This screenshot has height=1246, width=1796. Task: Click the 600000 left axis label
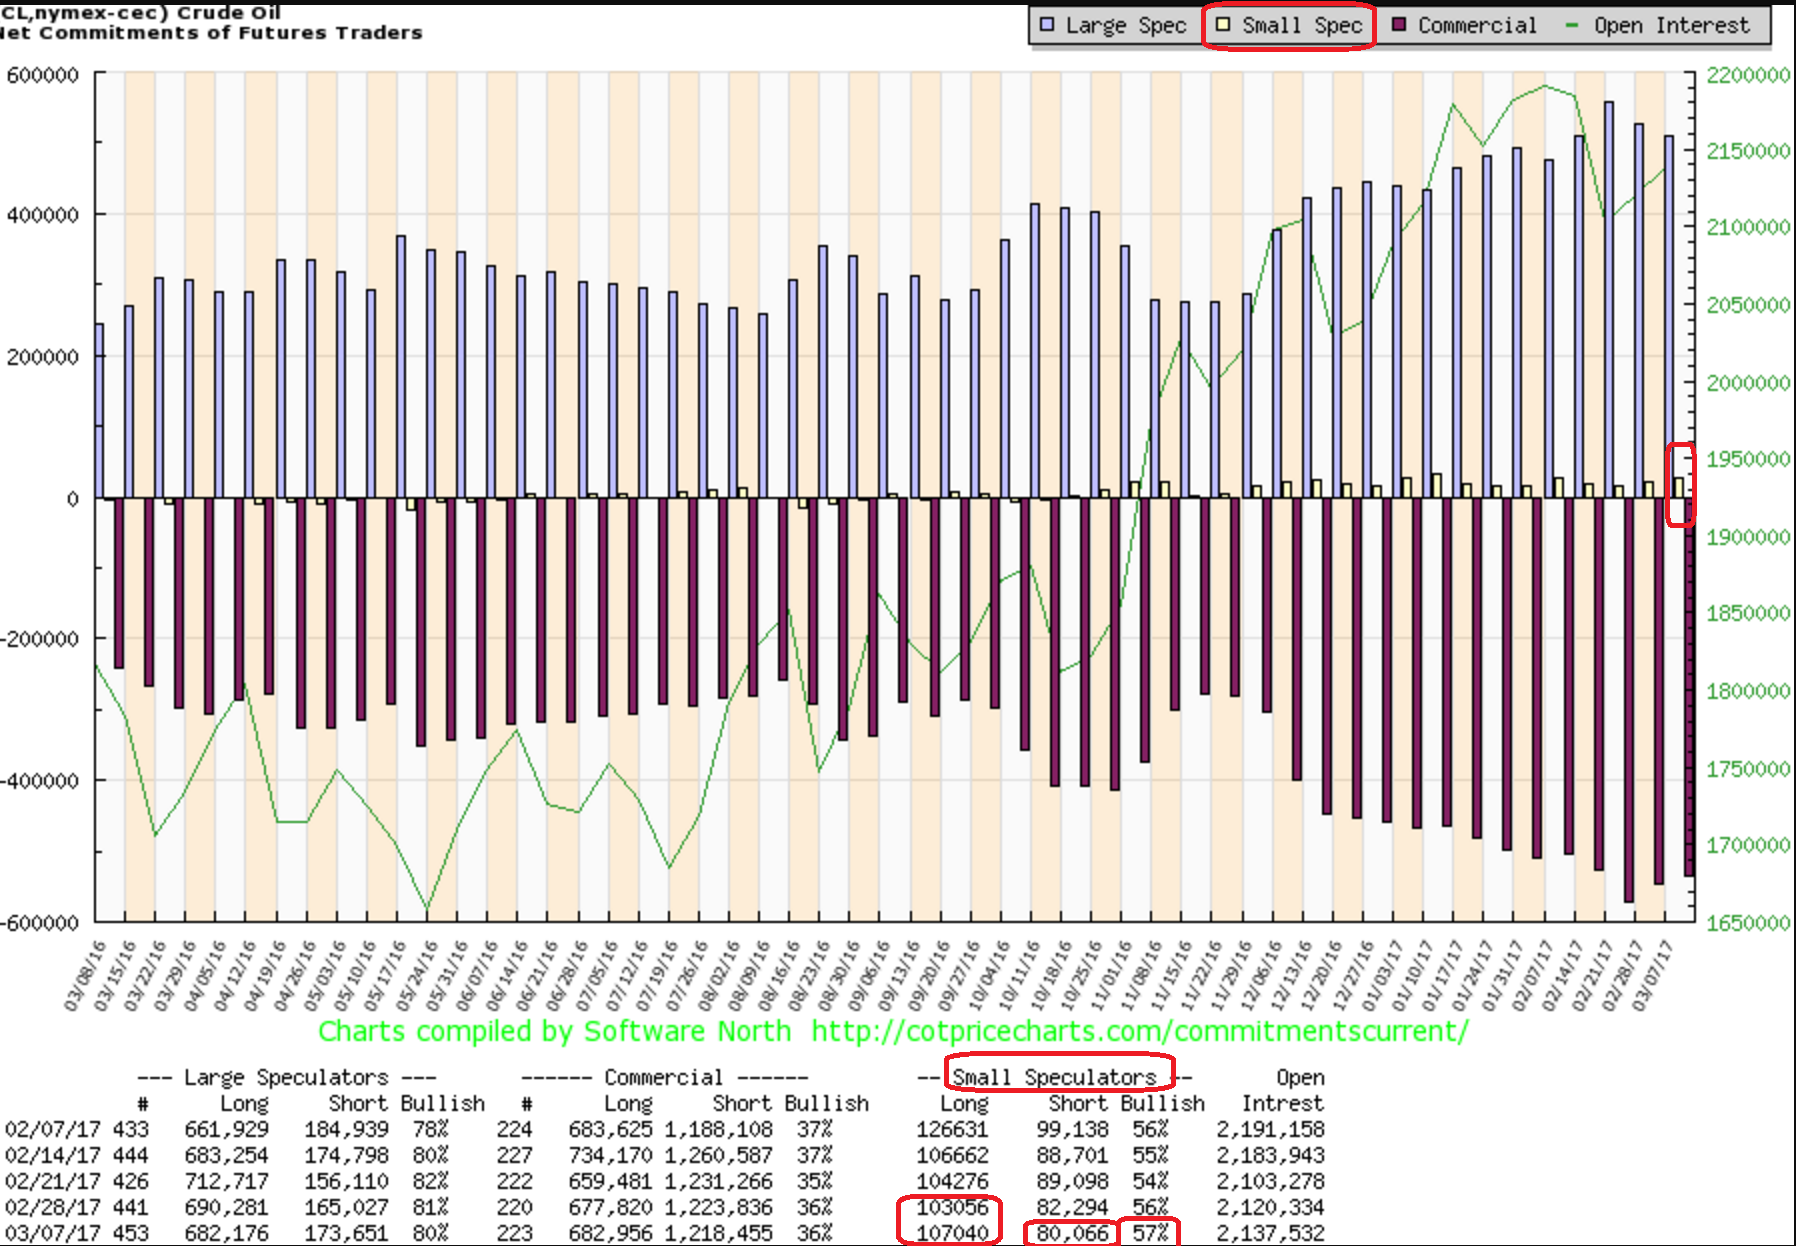click(x=43, y=75)
